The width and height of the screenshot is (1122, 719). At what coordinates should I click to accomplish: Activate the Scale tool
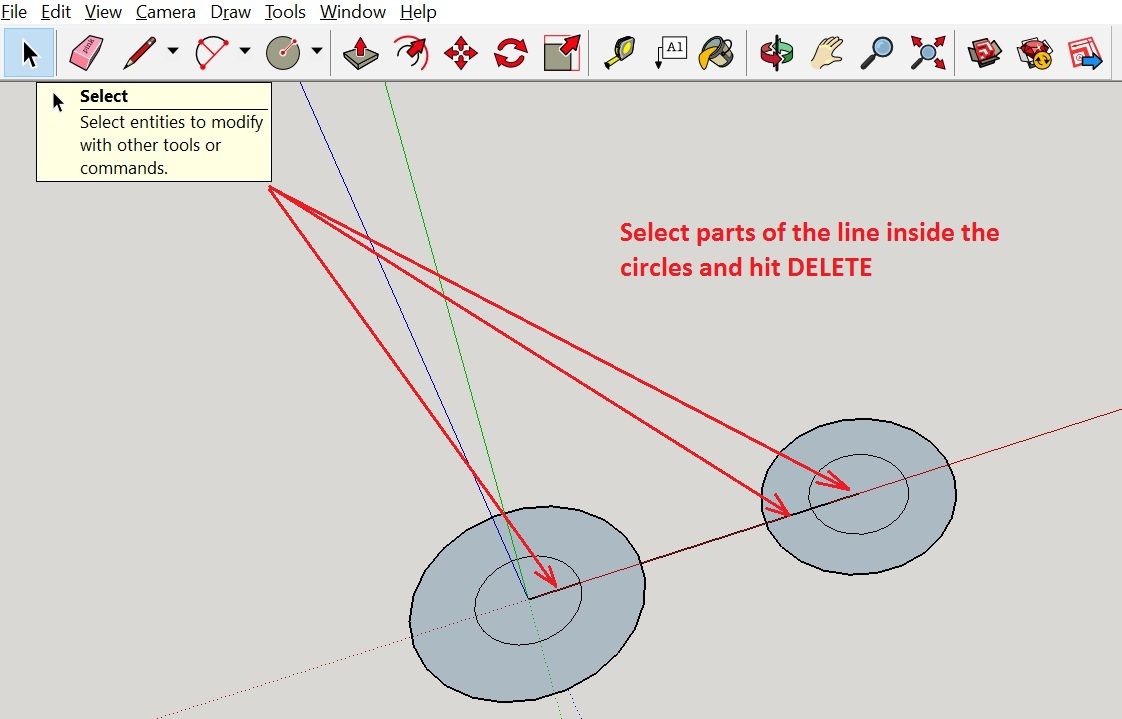coord(560,52)
